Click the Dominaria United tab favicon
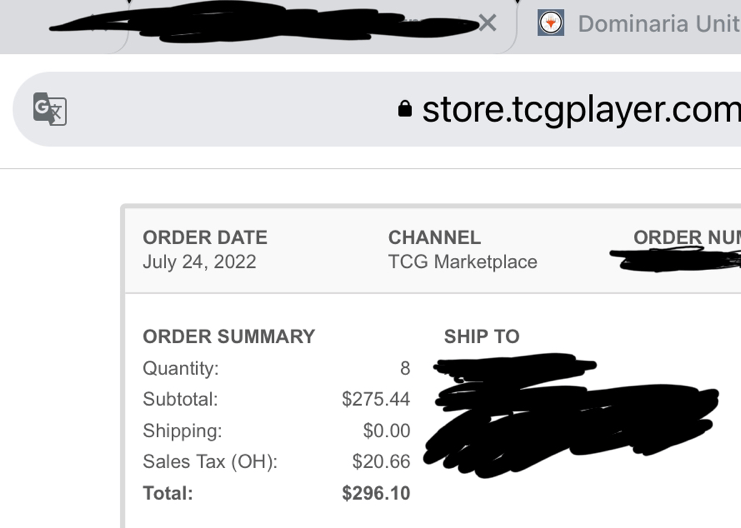 coord(551,23)
